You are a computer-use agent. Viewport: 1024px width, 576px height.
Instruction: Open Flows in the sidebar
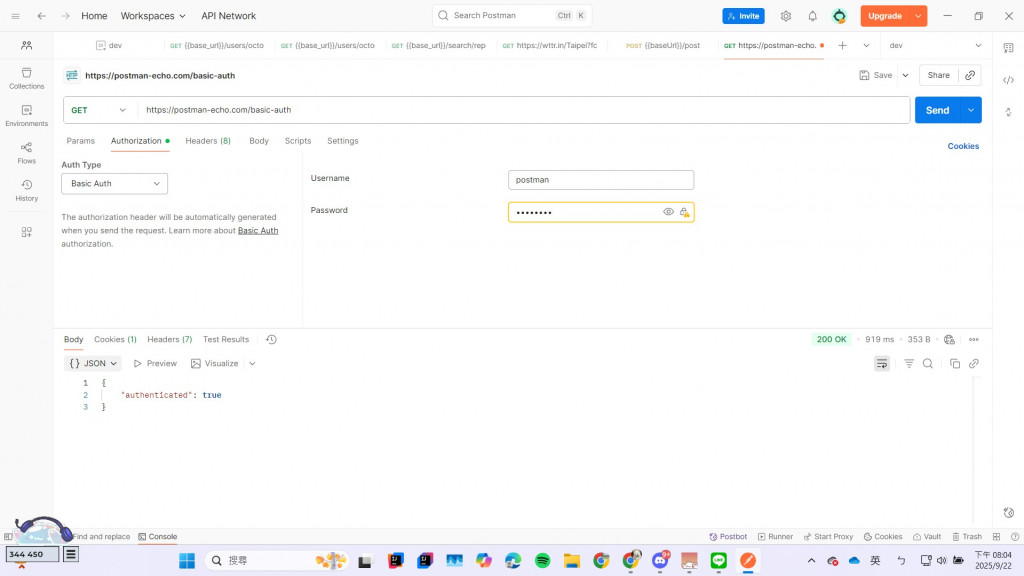click(26, 153)
